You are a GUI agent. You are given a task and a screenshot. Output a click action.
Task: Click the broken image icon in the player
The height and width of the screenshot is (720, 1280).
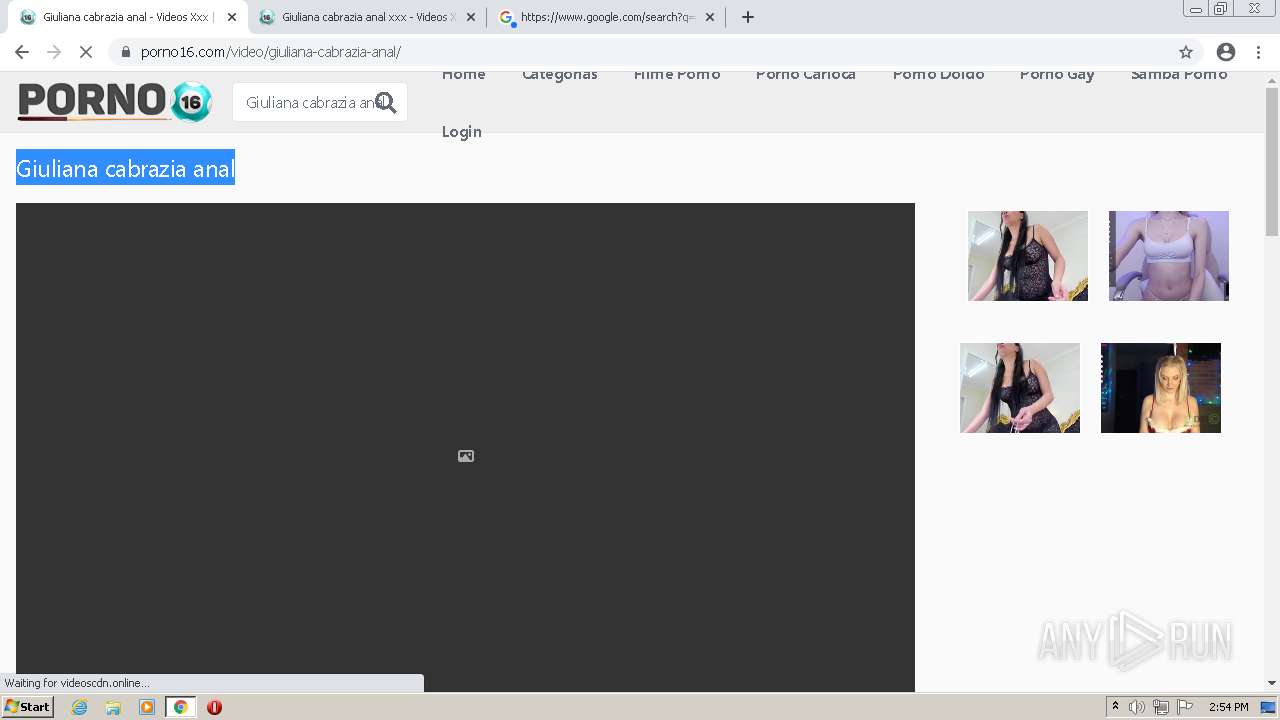coord(466,456)
